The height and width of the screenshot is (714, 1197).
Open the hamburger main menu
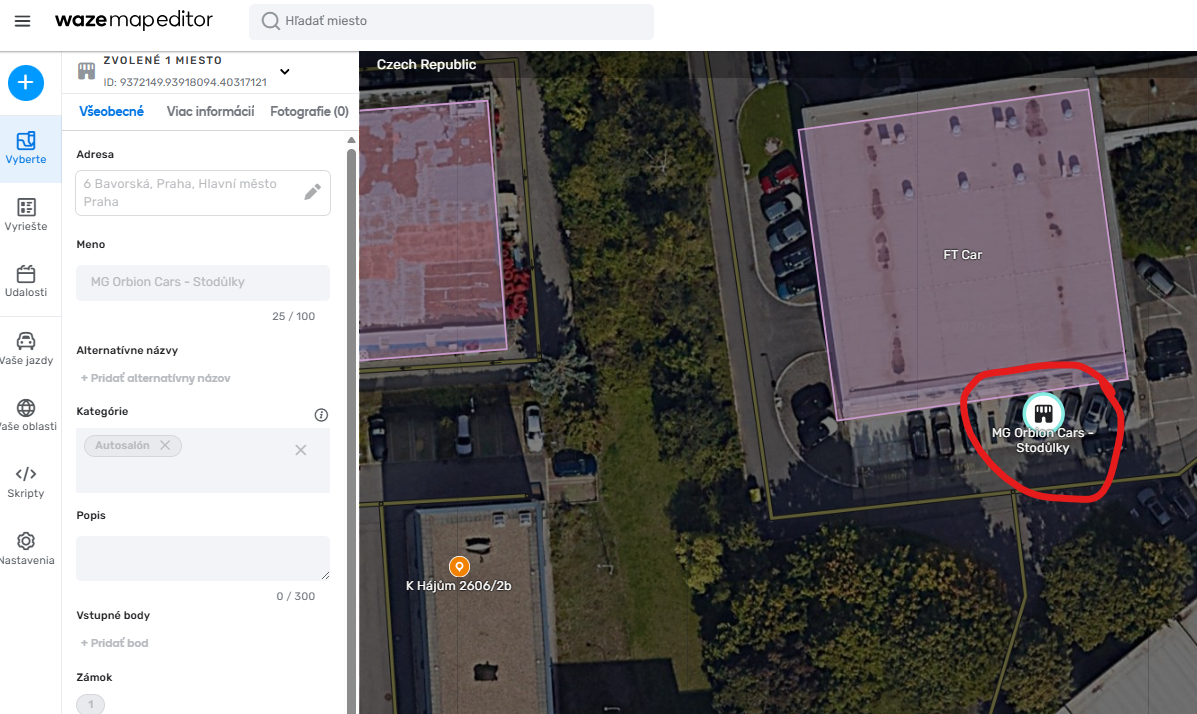(22, 21)
